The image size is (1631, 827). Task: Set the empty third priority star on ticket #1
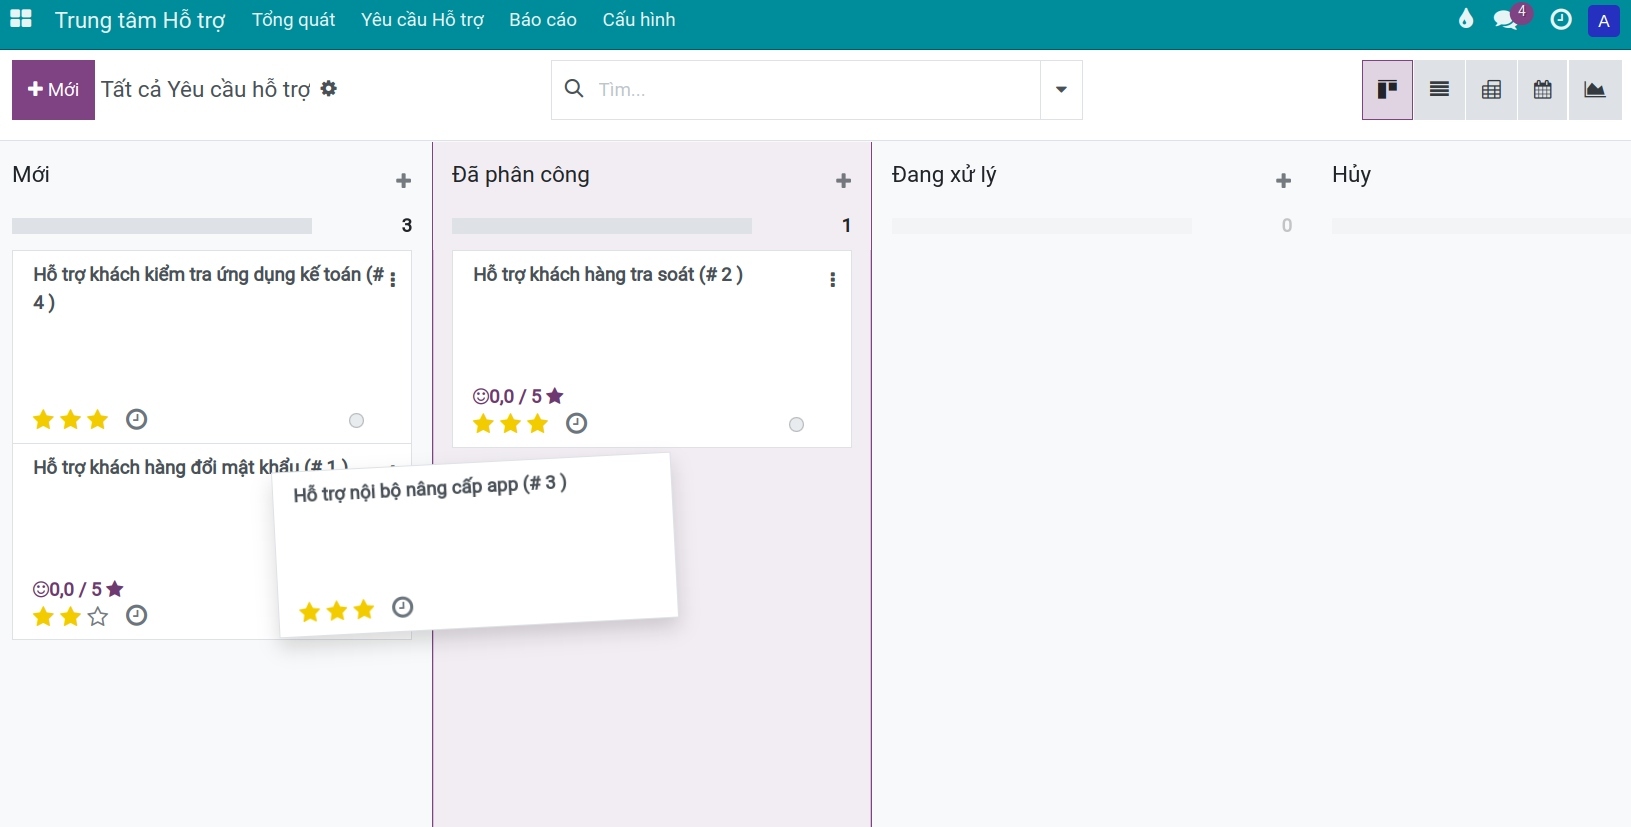[98, 616]
